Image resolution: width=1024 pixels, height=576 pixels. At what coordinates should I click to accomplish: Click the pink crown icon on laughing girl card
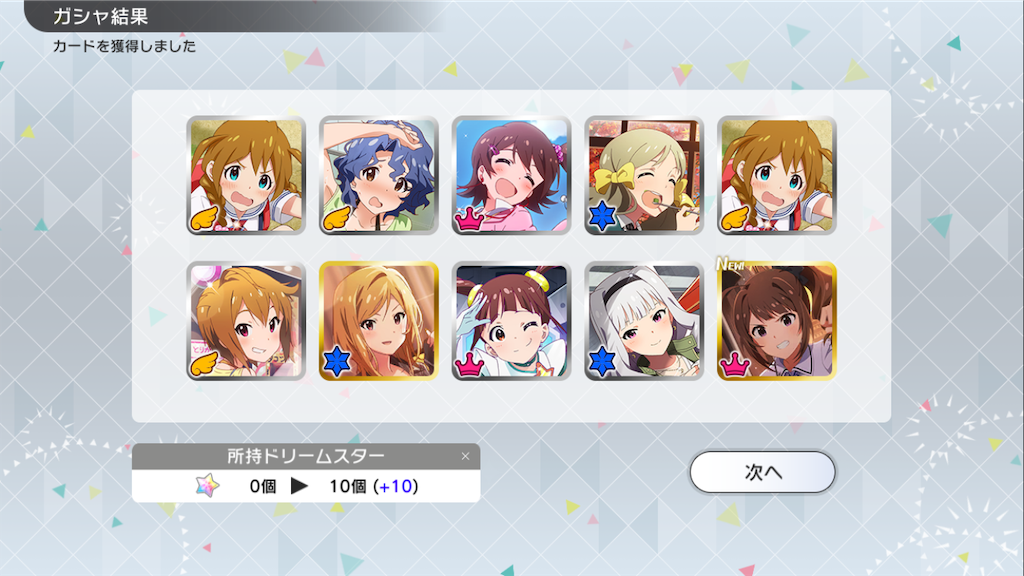[470, 219]
